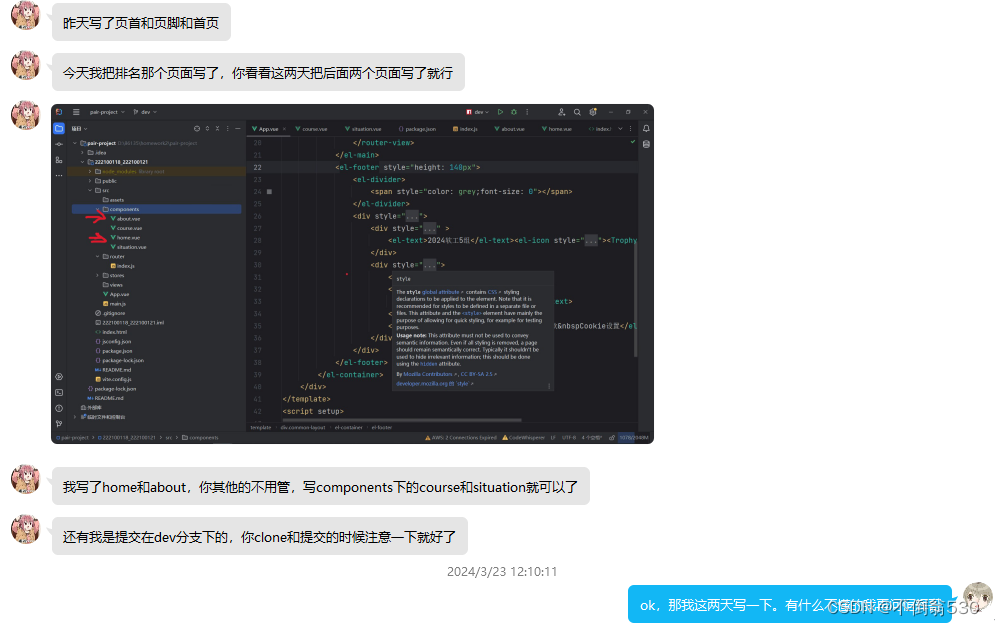The height and width of the screenshot is (626, 995).
Task: Open the CC BY-SA 2.5 license link
Action: (478, 374)
